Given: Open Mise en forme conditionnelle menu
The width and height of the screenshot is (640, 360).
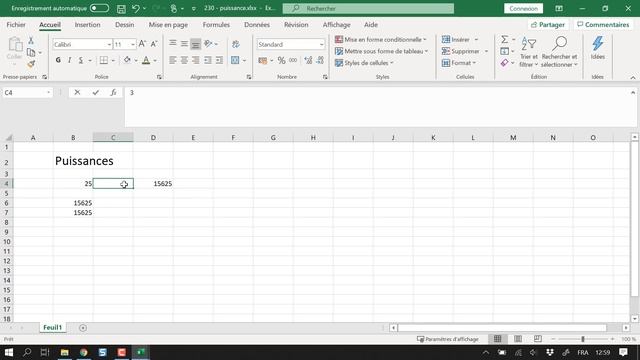Looking at the screenshot, I should [x=380, y=40].
